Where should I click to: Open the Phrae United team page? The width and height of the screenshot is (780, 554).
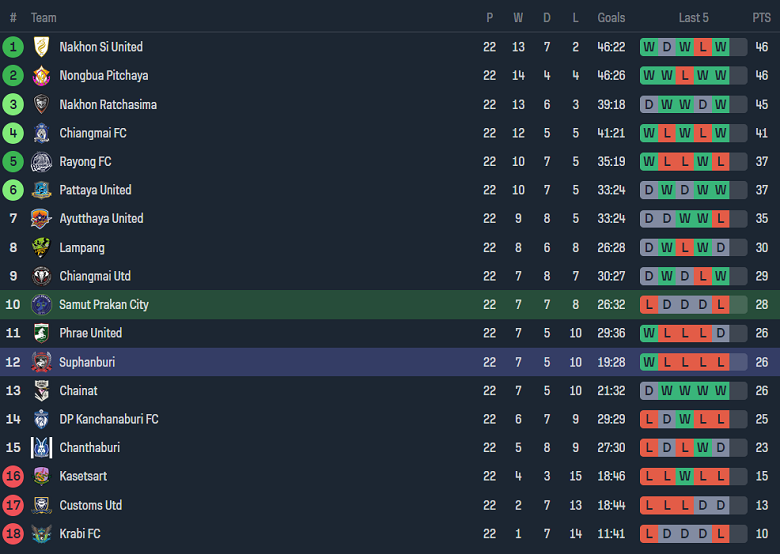pyautogui.click(x=90, y=333)
